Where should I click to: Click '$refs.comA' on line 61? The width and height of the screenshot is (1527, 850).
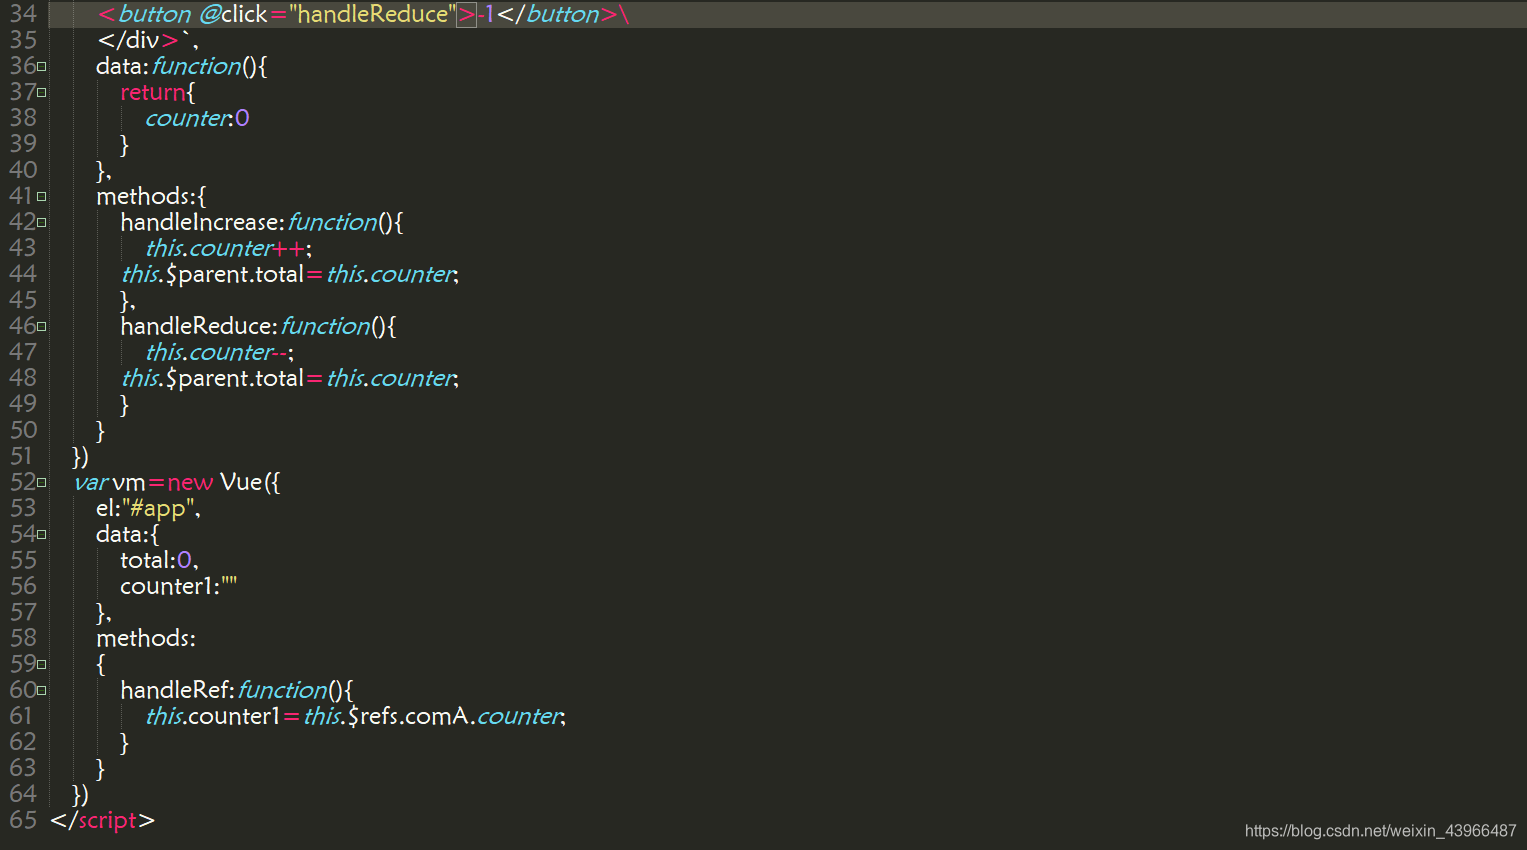pyautogui.click(x=408, y=716)
